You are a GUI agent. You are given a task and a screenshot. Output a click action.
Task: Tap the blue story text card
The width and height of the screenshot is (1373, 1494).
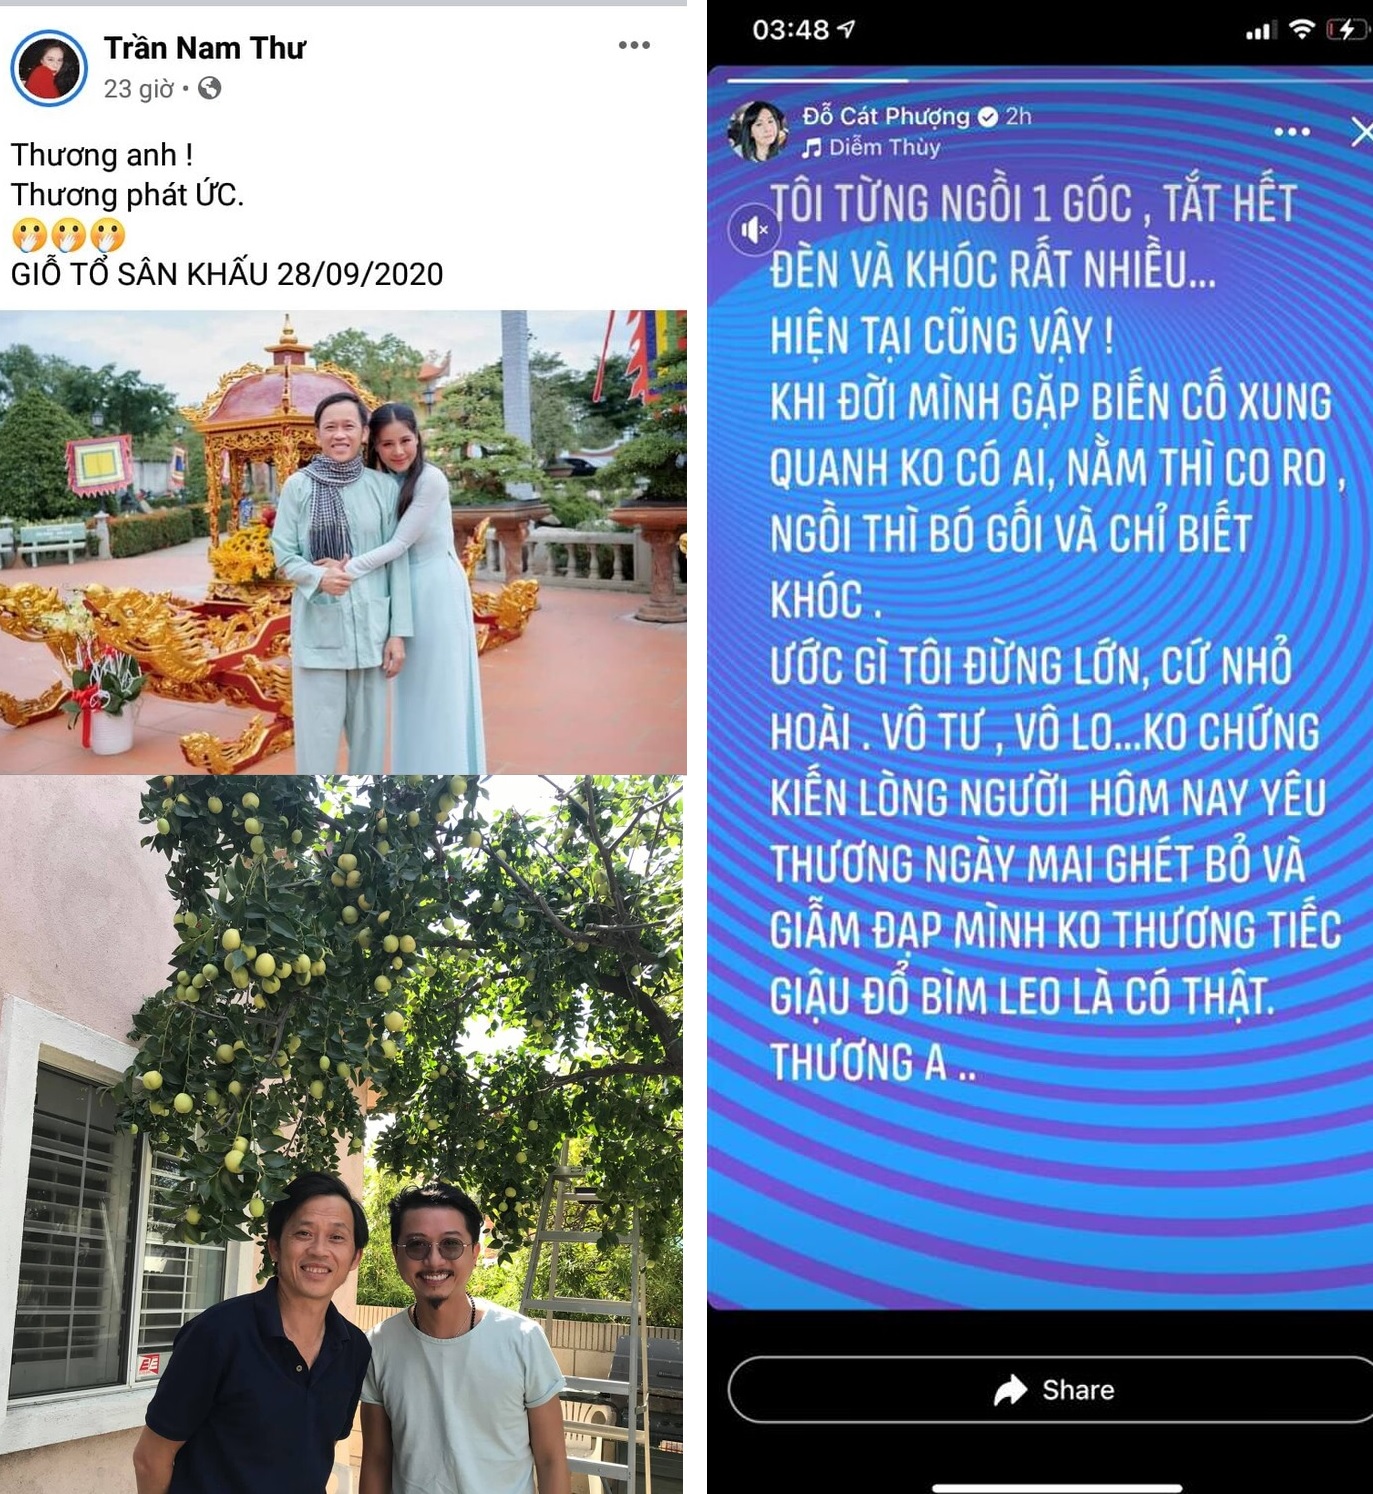pos(1040,688)
